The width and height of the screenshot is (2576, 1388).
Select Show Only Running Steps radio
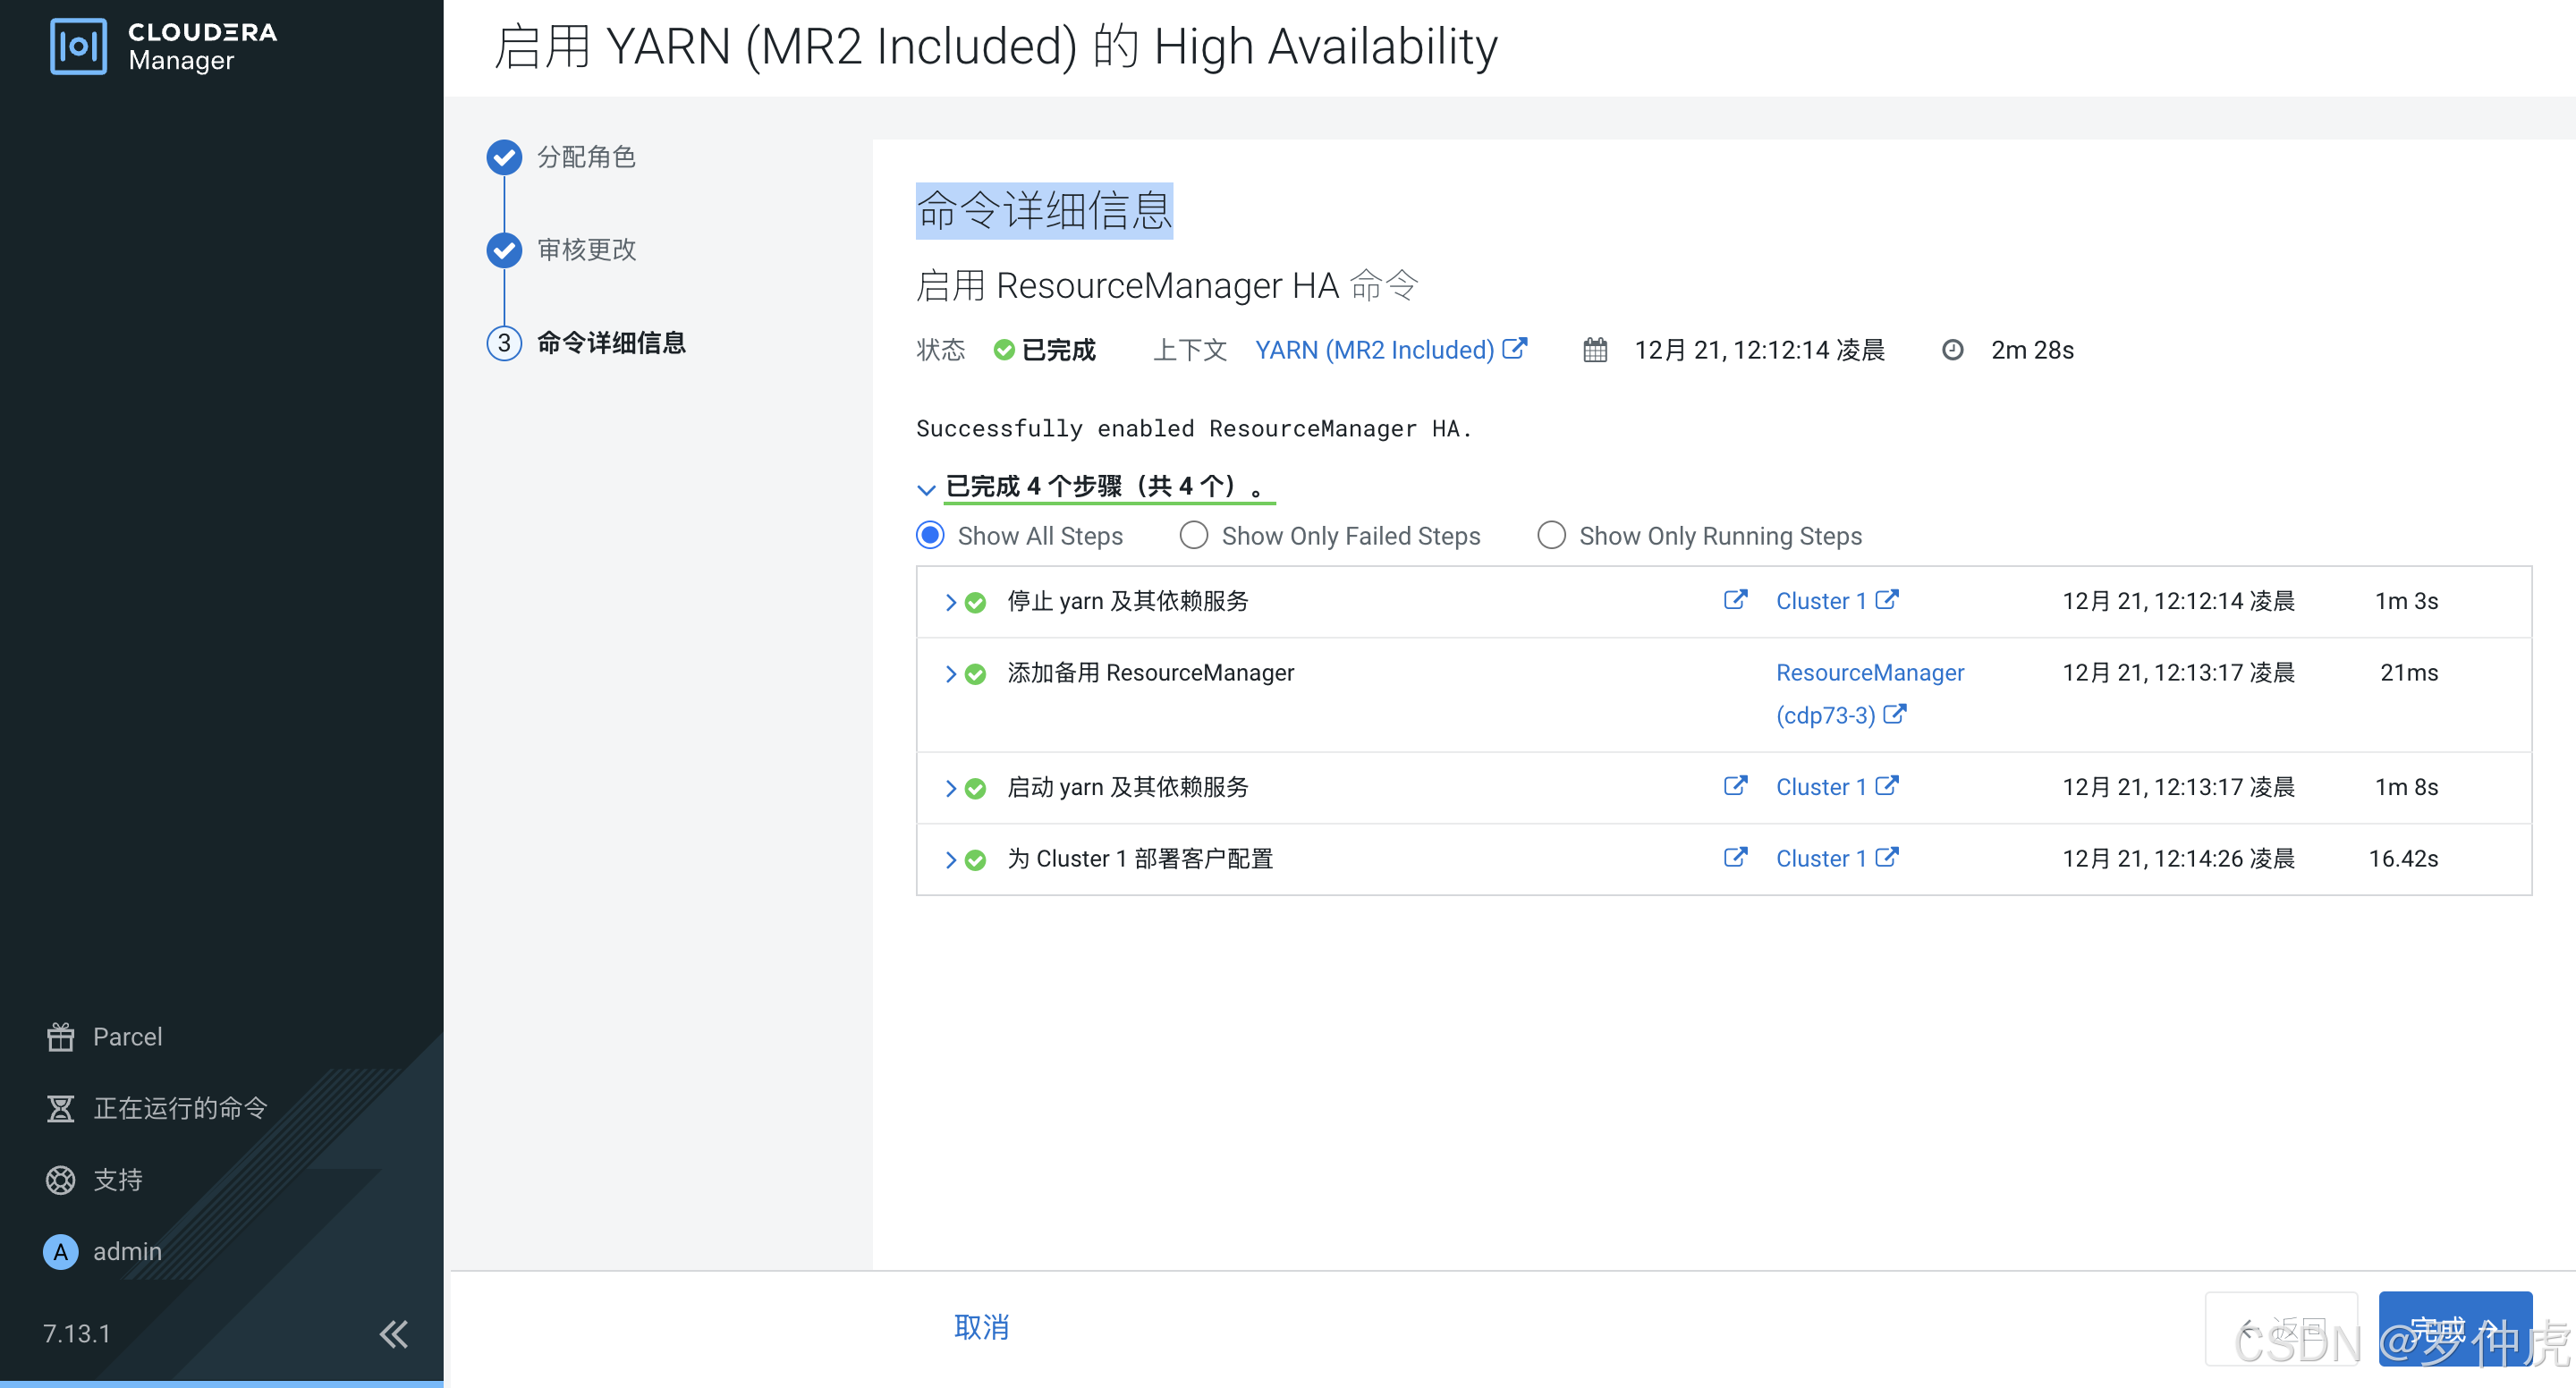tap(1550, 536)
